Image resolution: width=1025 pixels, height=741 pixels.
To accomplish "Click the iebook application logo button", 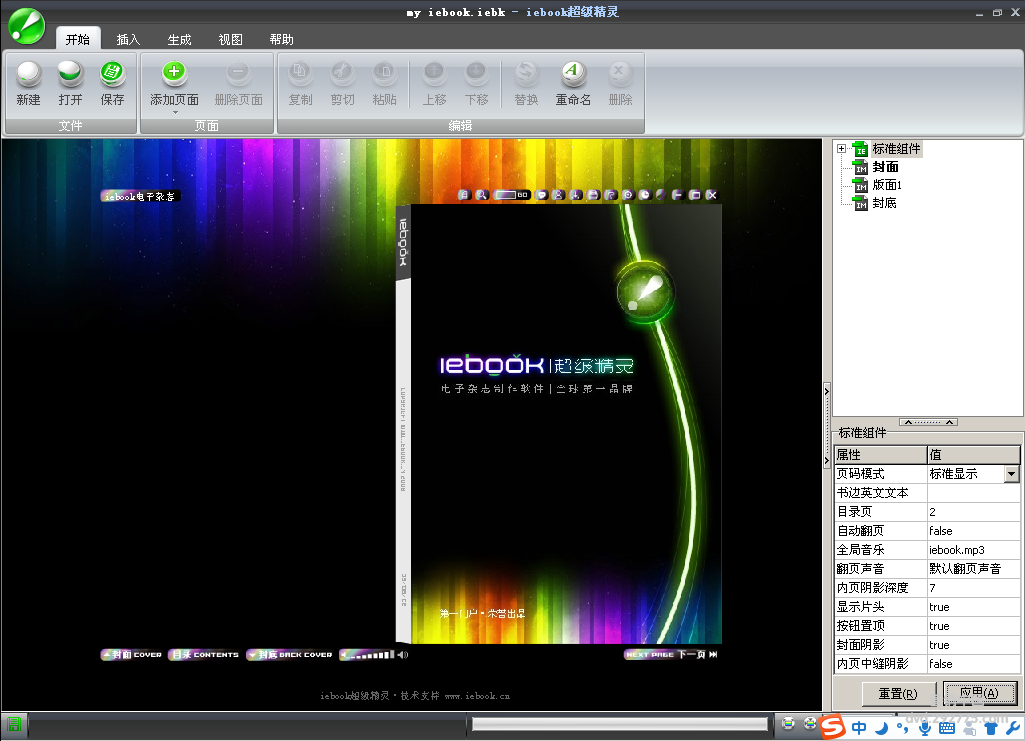I will pos(26,27).
